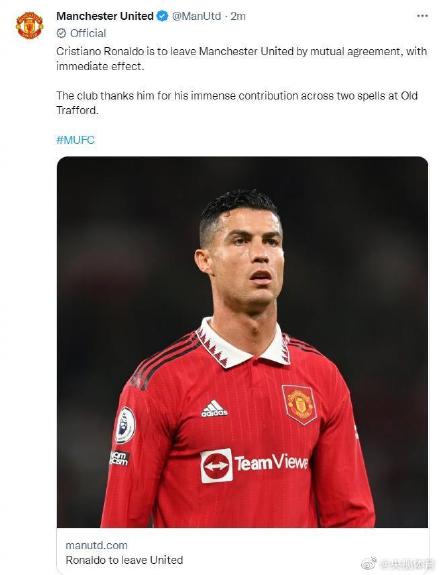Image resolution: width=440 pixels, height=575 pixels.
Task: Open the Manchester United crest profile avatar
Action: tap(29, 25)
